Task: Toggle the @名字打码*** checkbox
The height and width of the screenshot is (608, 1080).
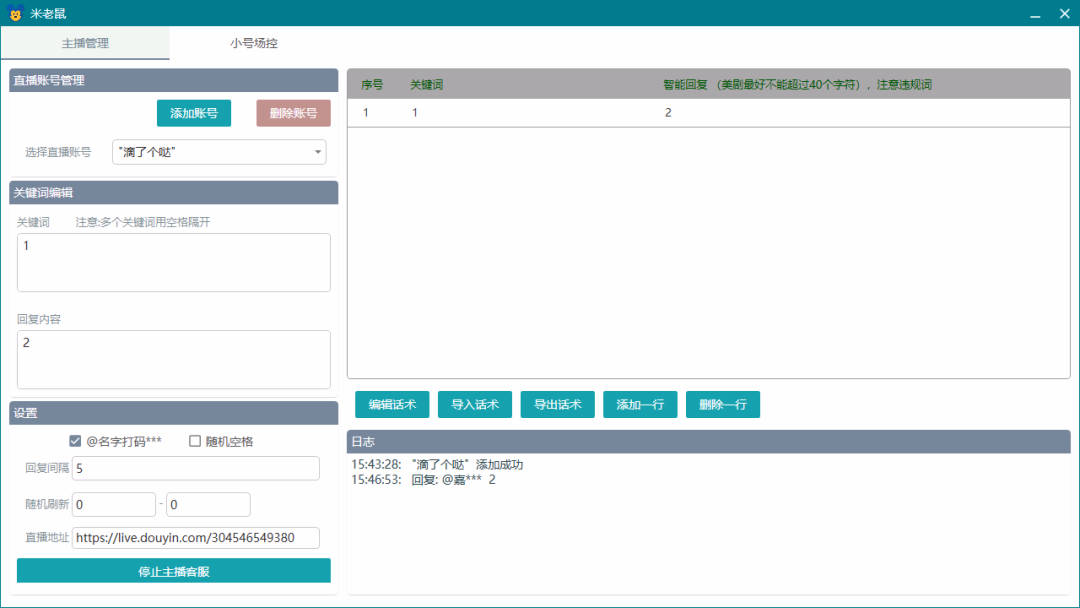Action: click(x=75, y=441)
